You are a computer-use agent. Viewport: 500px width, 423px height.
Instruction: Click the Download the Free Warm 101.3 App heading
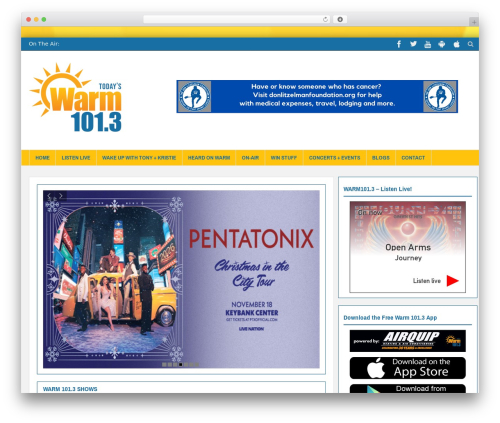pyautogui.click(x=390, y=318)
